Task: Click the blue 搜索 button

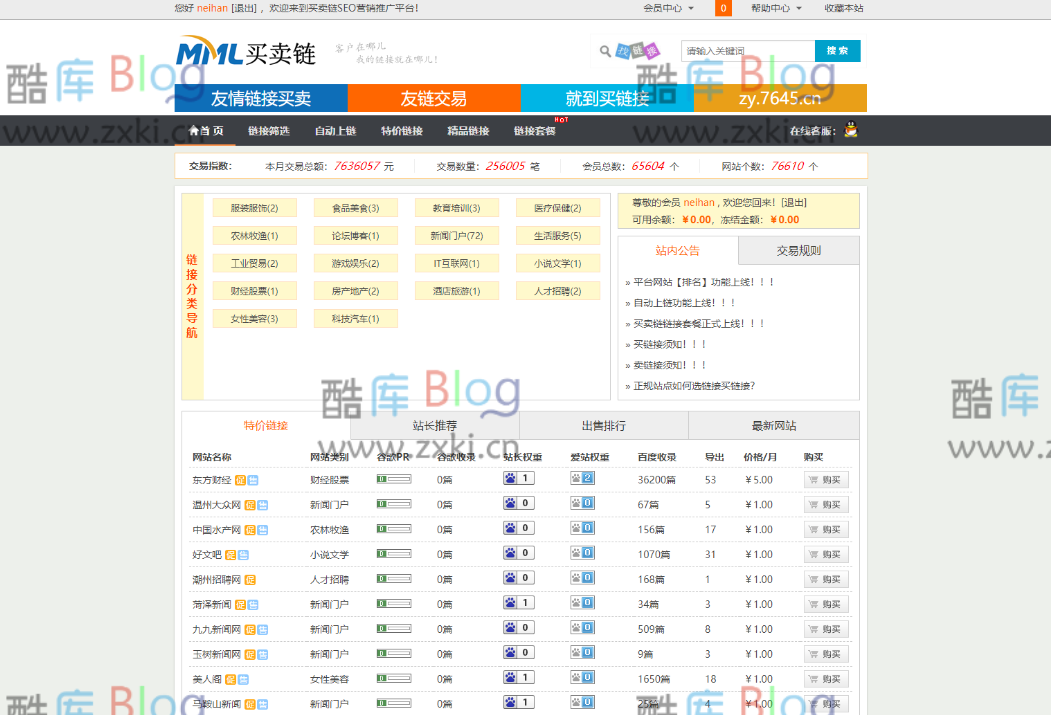Action: coord(837,50)
